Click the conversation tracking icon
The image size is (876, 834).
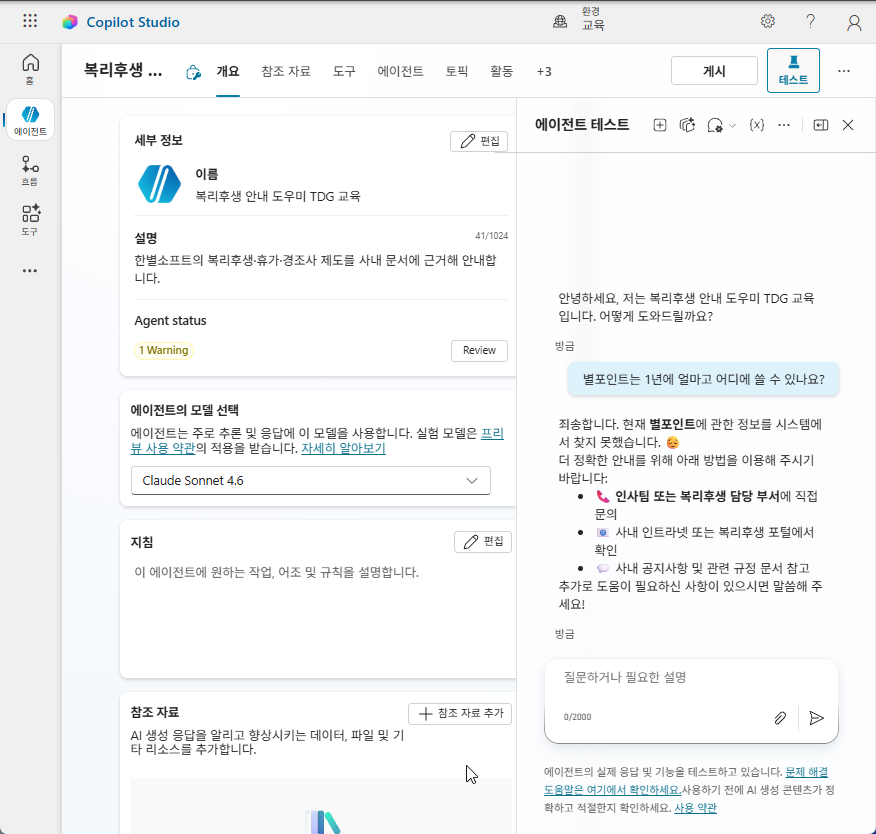(715, 125)
